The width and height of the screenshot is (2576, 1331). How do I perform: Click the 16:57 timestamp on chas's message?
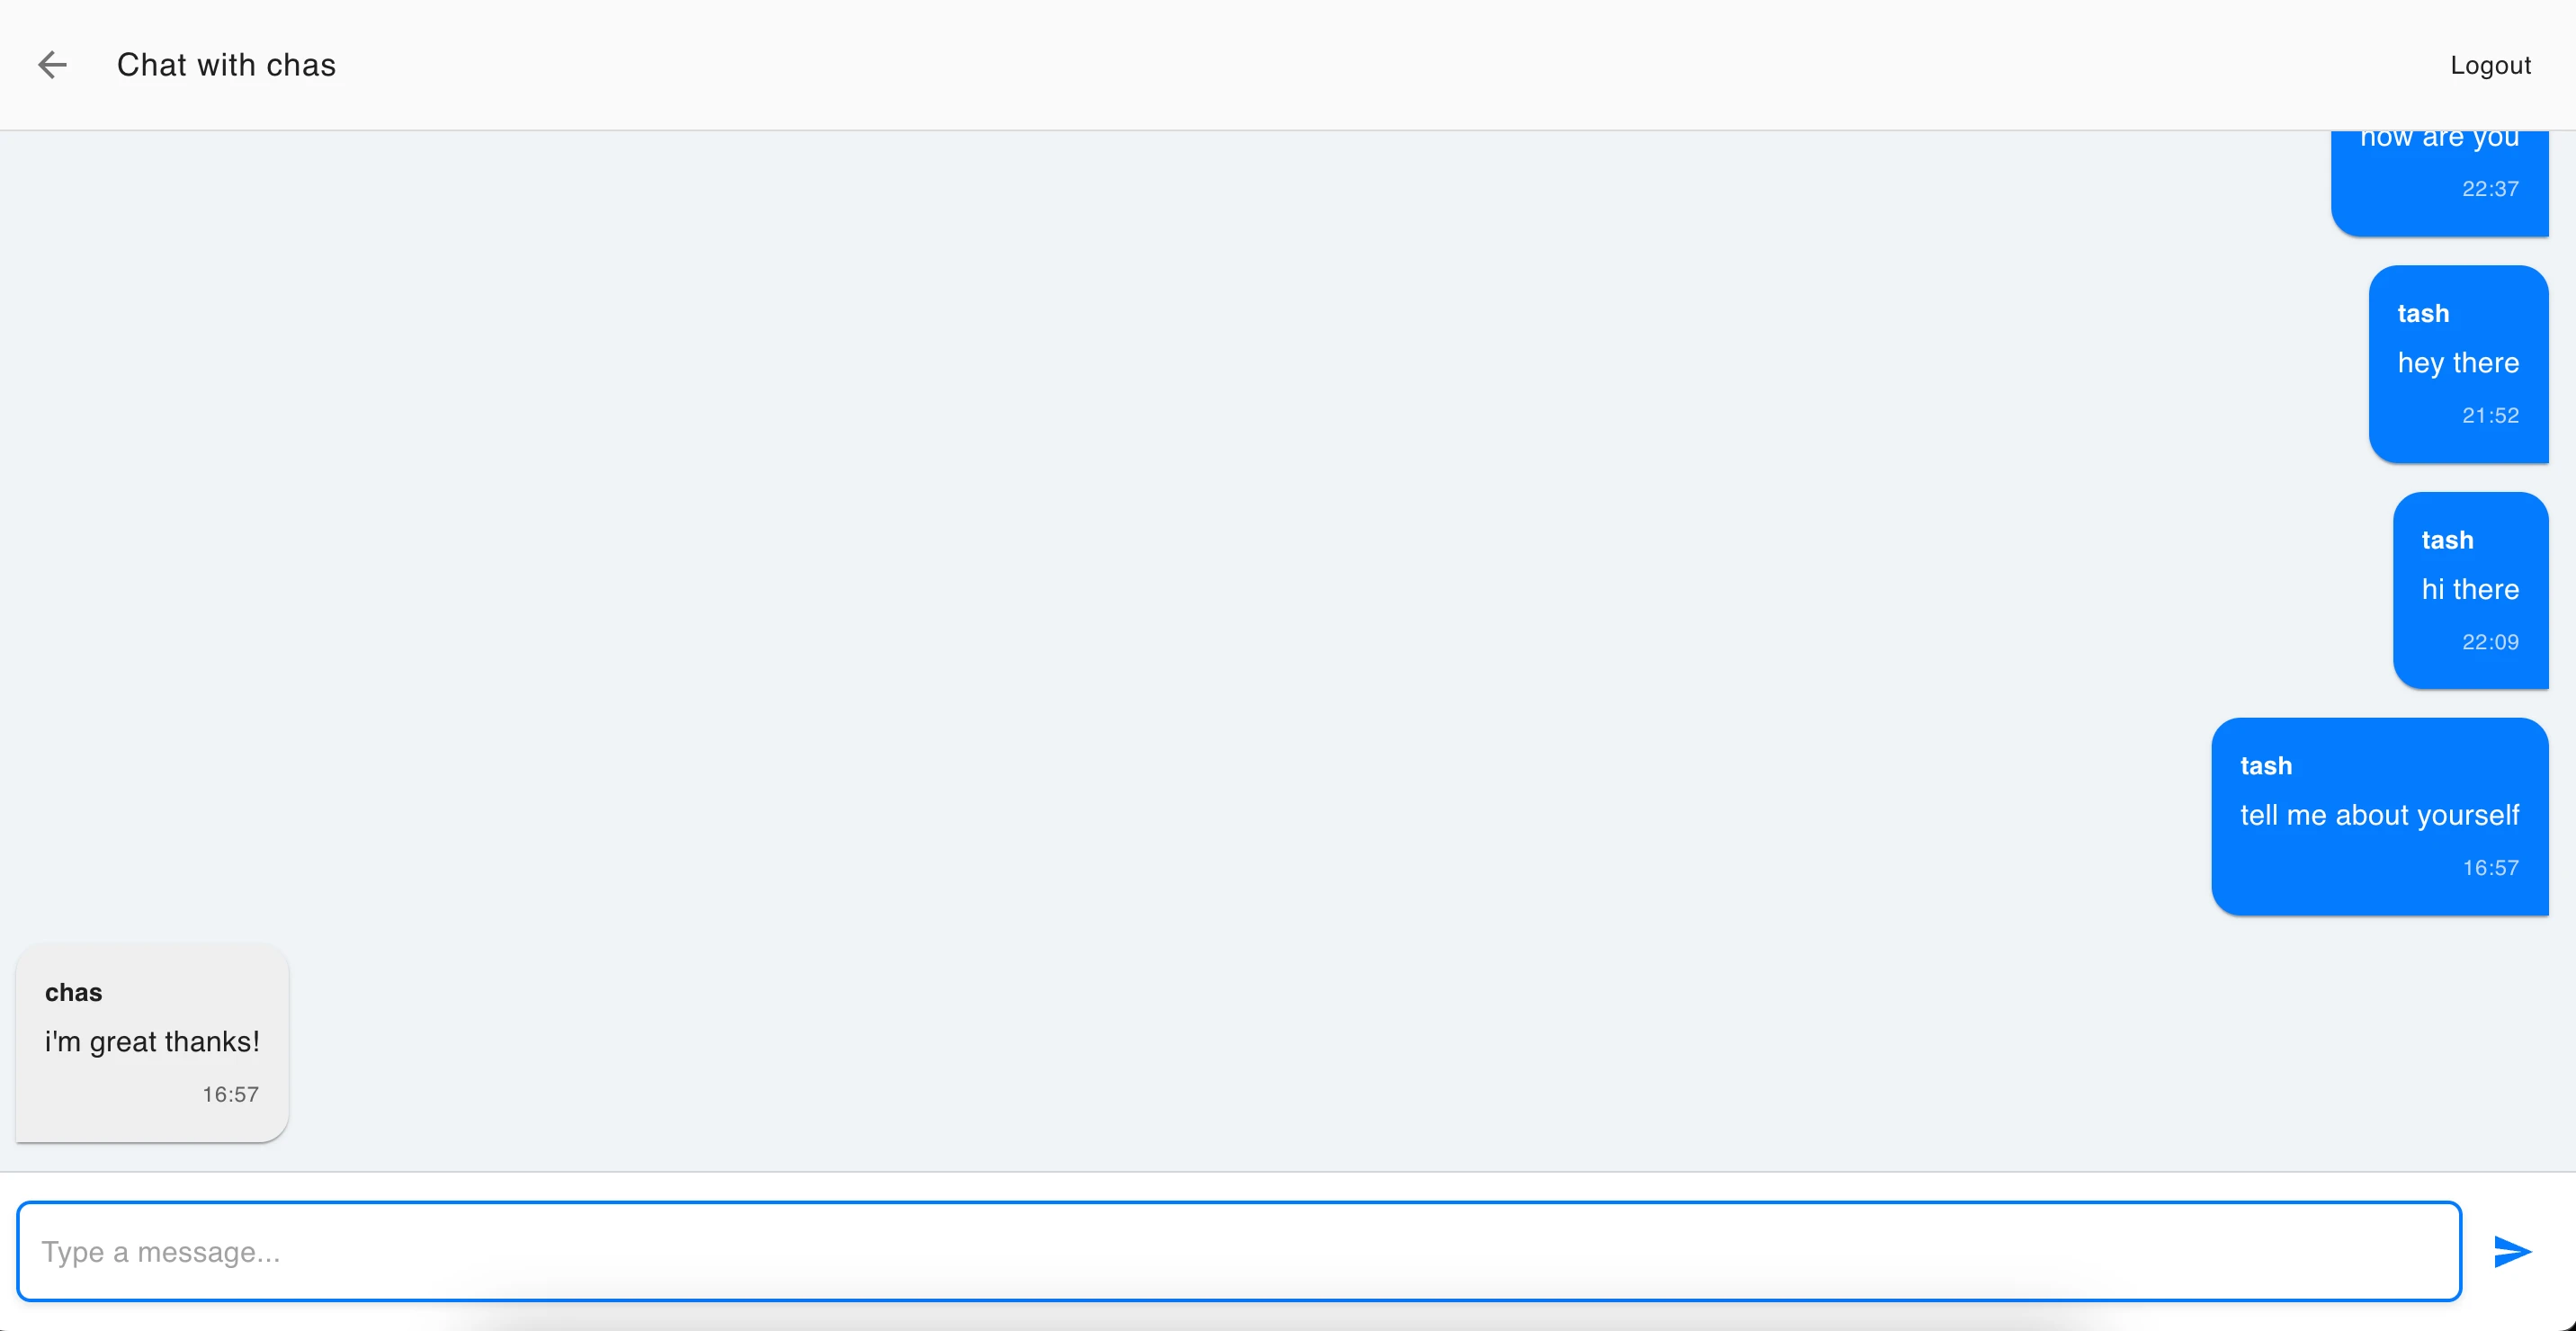tap(230, 1094)
